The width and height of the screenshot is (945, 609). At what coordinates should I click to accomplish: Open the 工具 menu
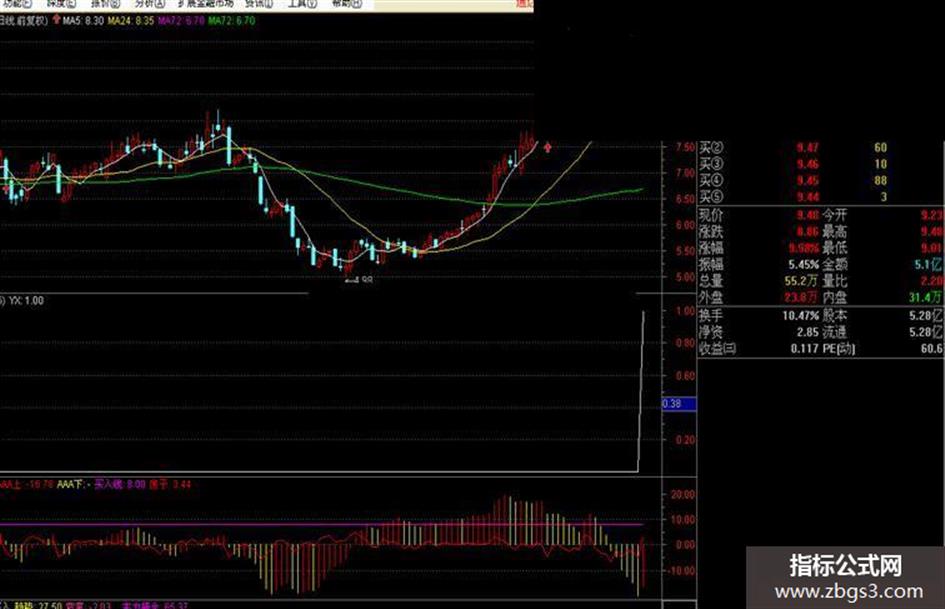tap(302, 4)
